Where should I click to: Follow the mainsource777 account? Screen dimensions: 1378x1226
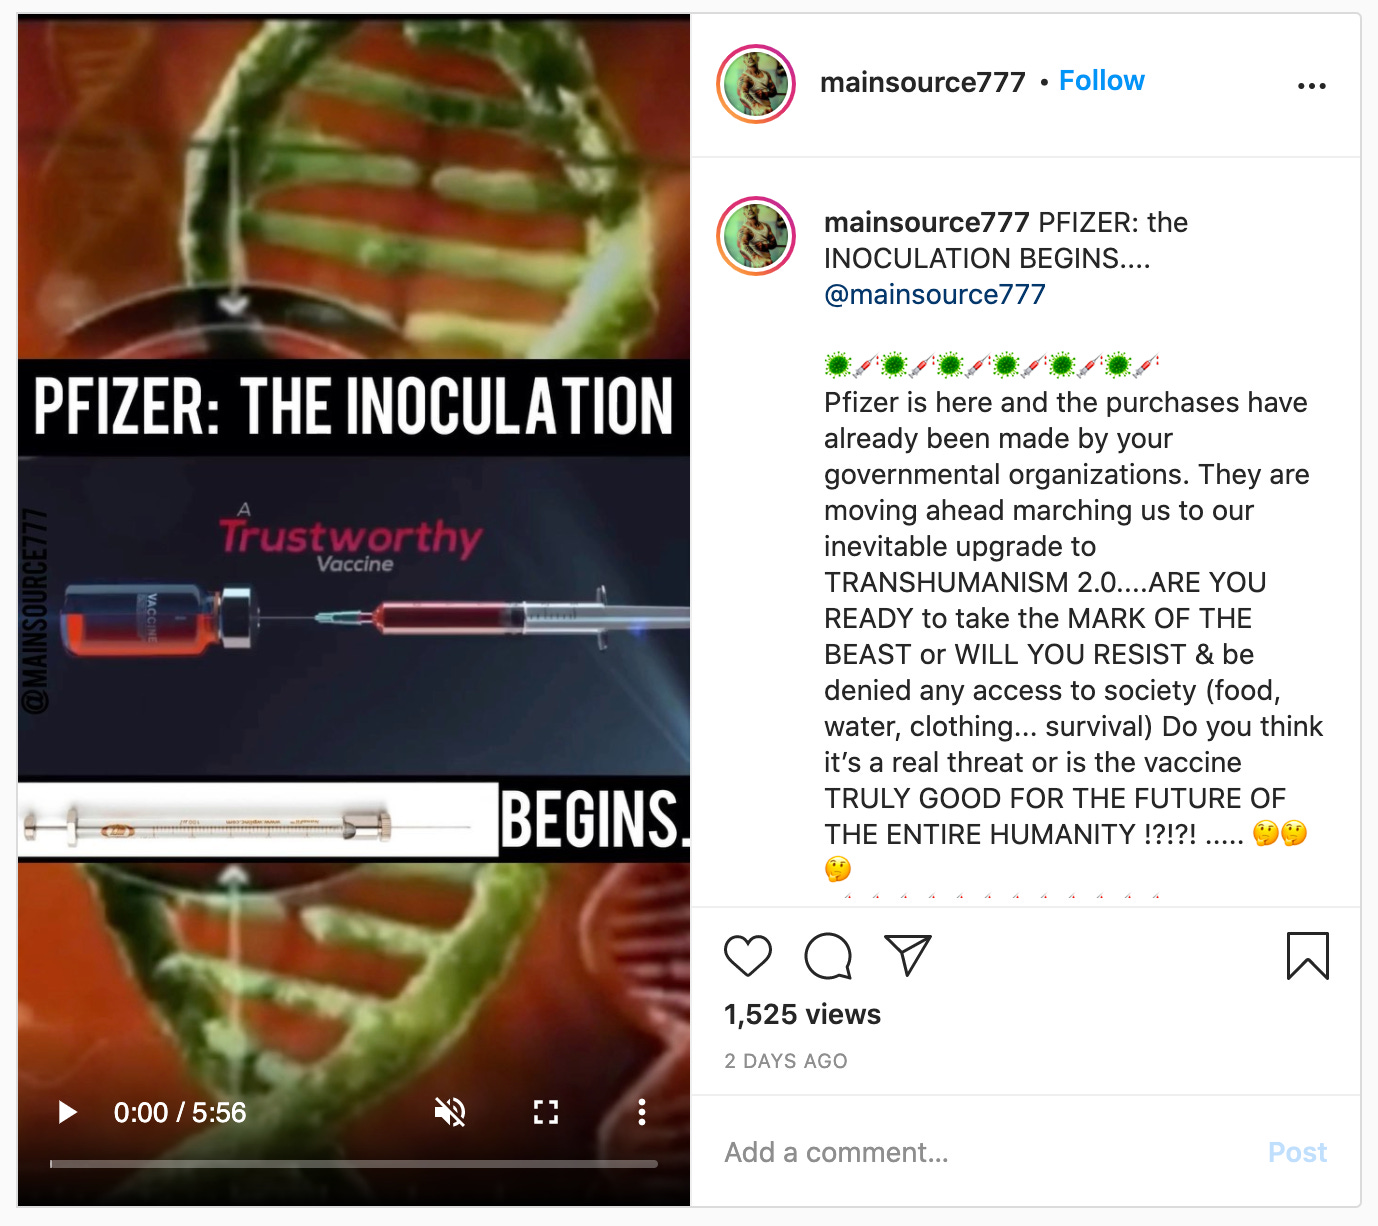point(1101,81)
